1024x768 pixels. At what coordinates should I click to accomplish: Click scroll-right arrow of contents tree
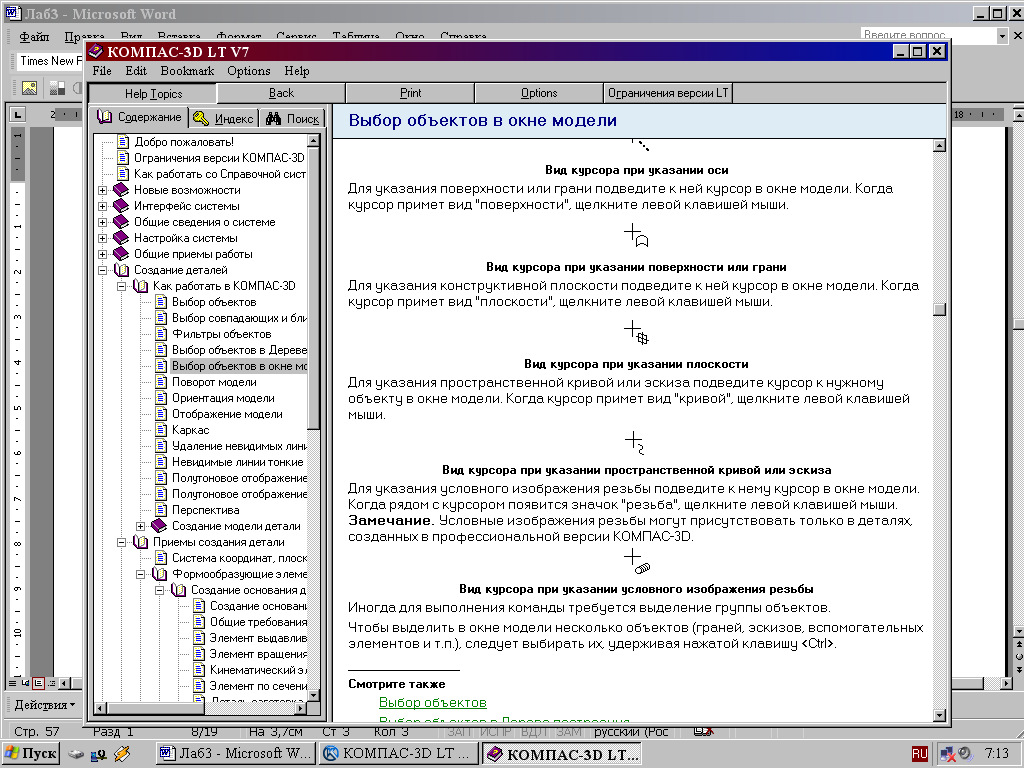(x=300, y=708)
